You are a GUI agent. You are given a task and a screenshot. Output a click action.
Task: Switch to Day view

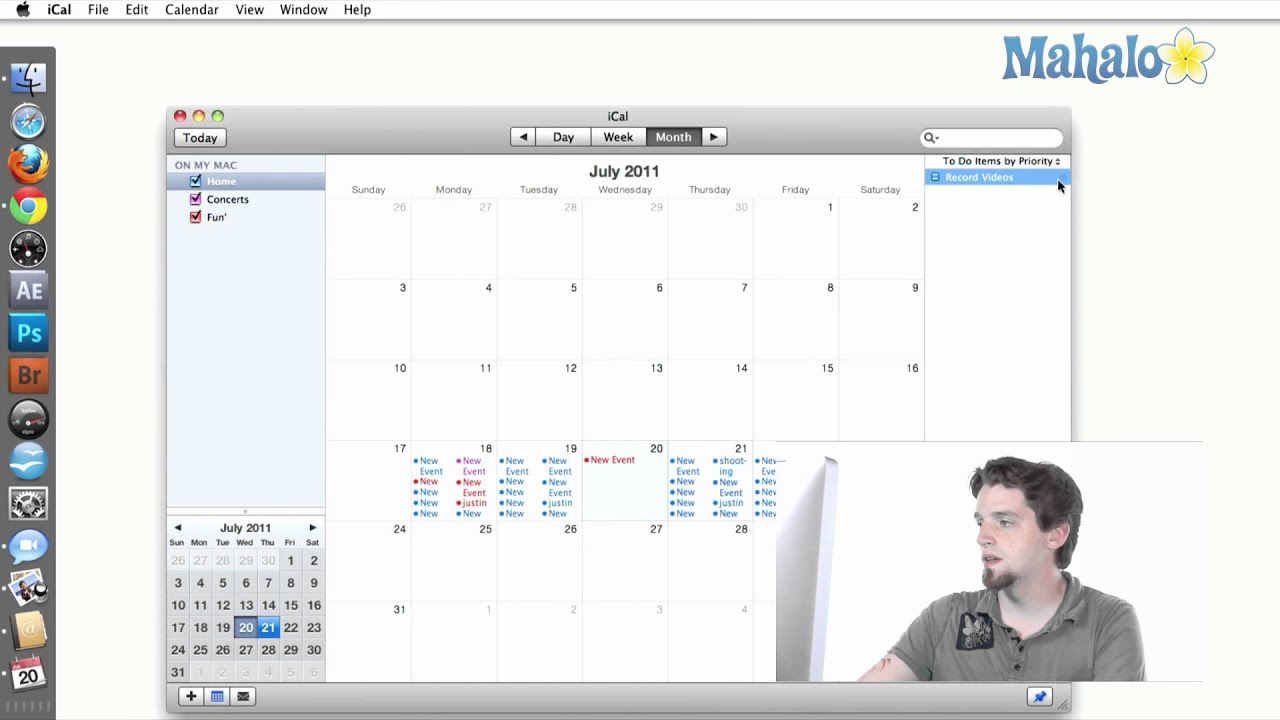(x=563, y=137)
